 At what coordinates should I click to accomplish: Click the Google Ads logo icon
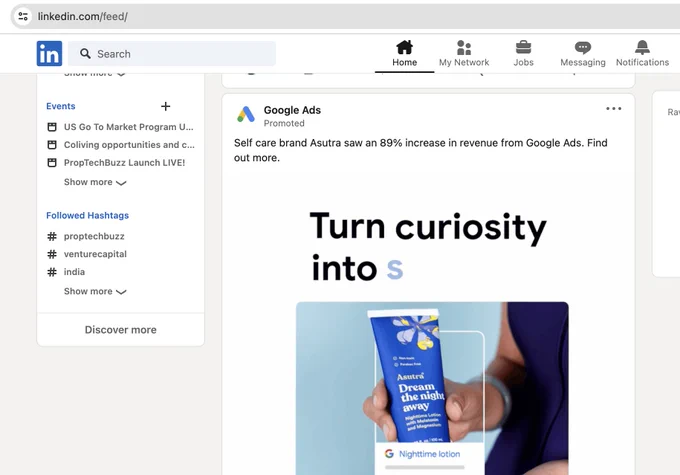tap(246, 115)
